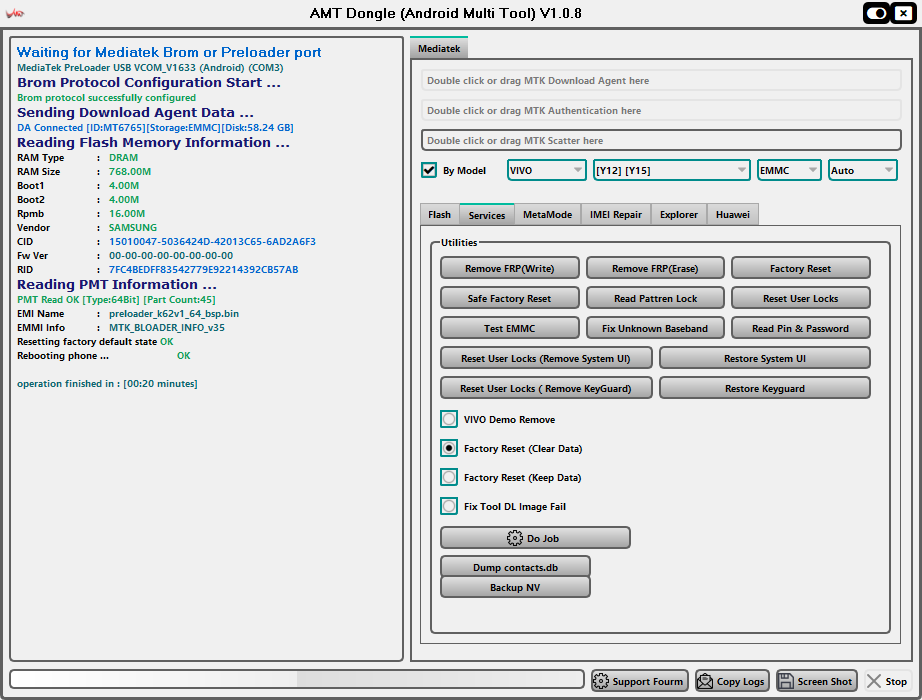
Task: Click the SAMSUNG vendor value
Action: pyautogui.click(x=133, y=228)
